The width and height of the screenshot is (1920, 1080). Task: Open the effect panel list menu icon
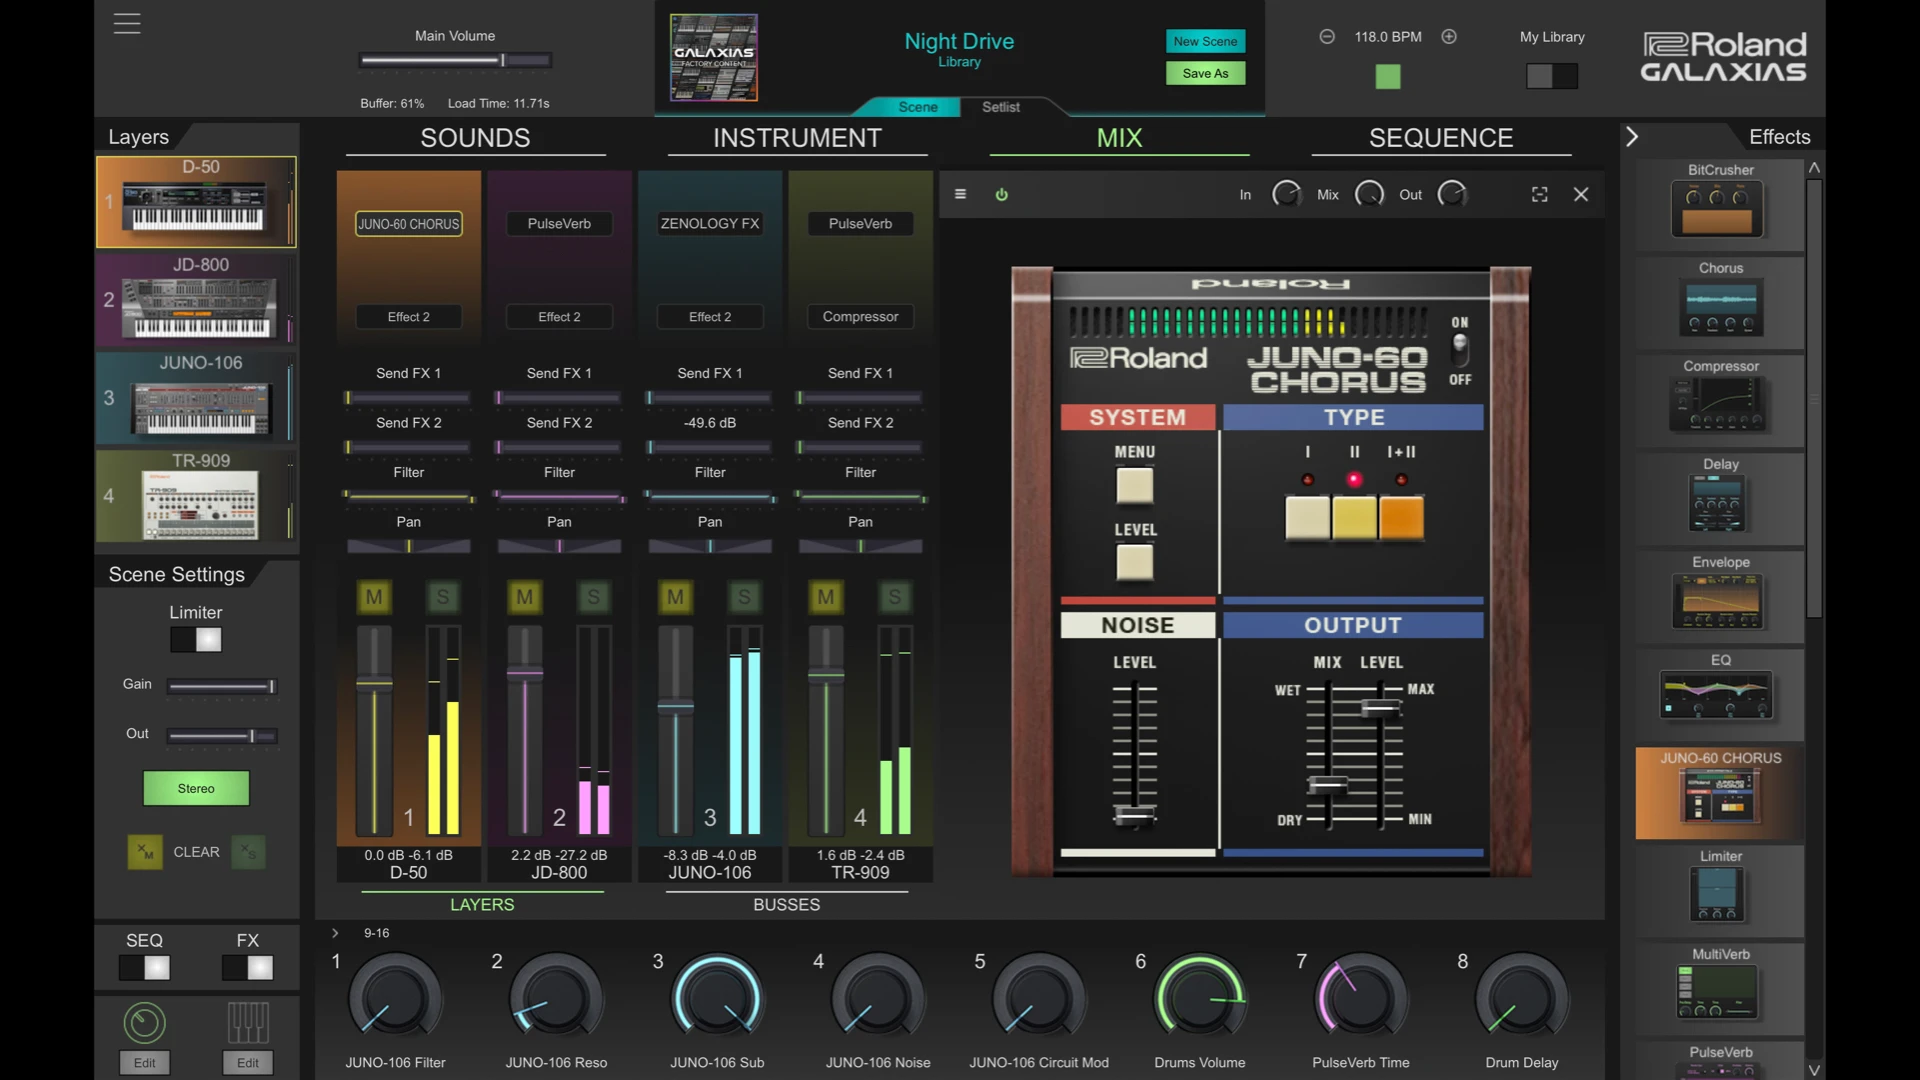pyautogui.click(x=960, y=194)
